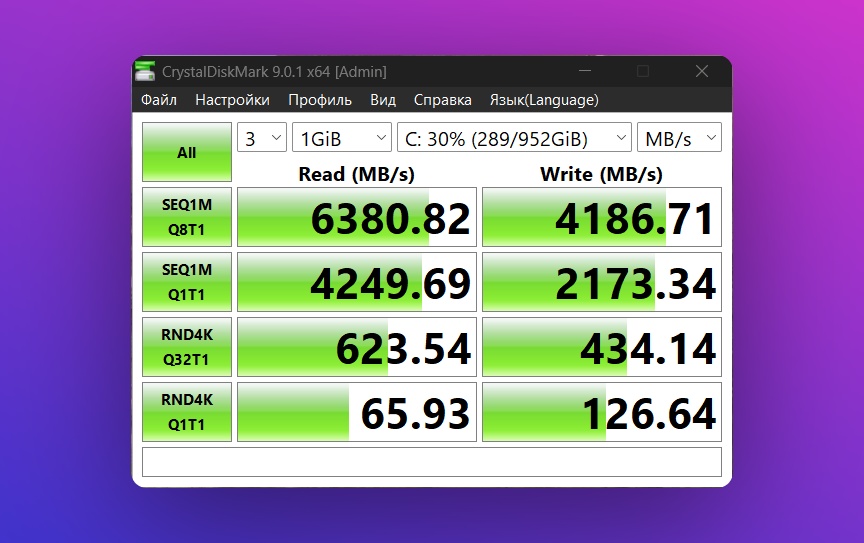Start the RND4K Q1T1 test
864x543 pixels.
coord(187,412)
